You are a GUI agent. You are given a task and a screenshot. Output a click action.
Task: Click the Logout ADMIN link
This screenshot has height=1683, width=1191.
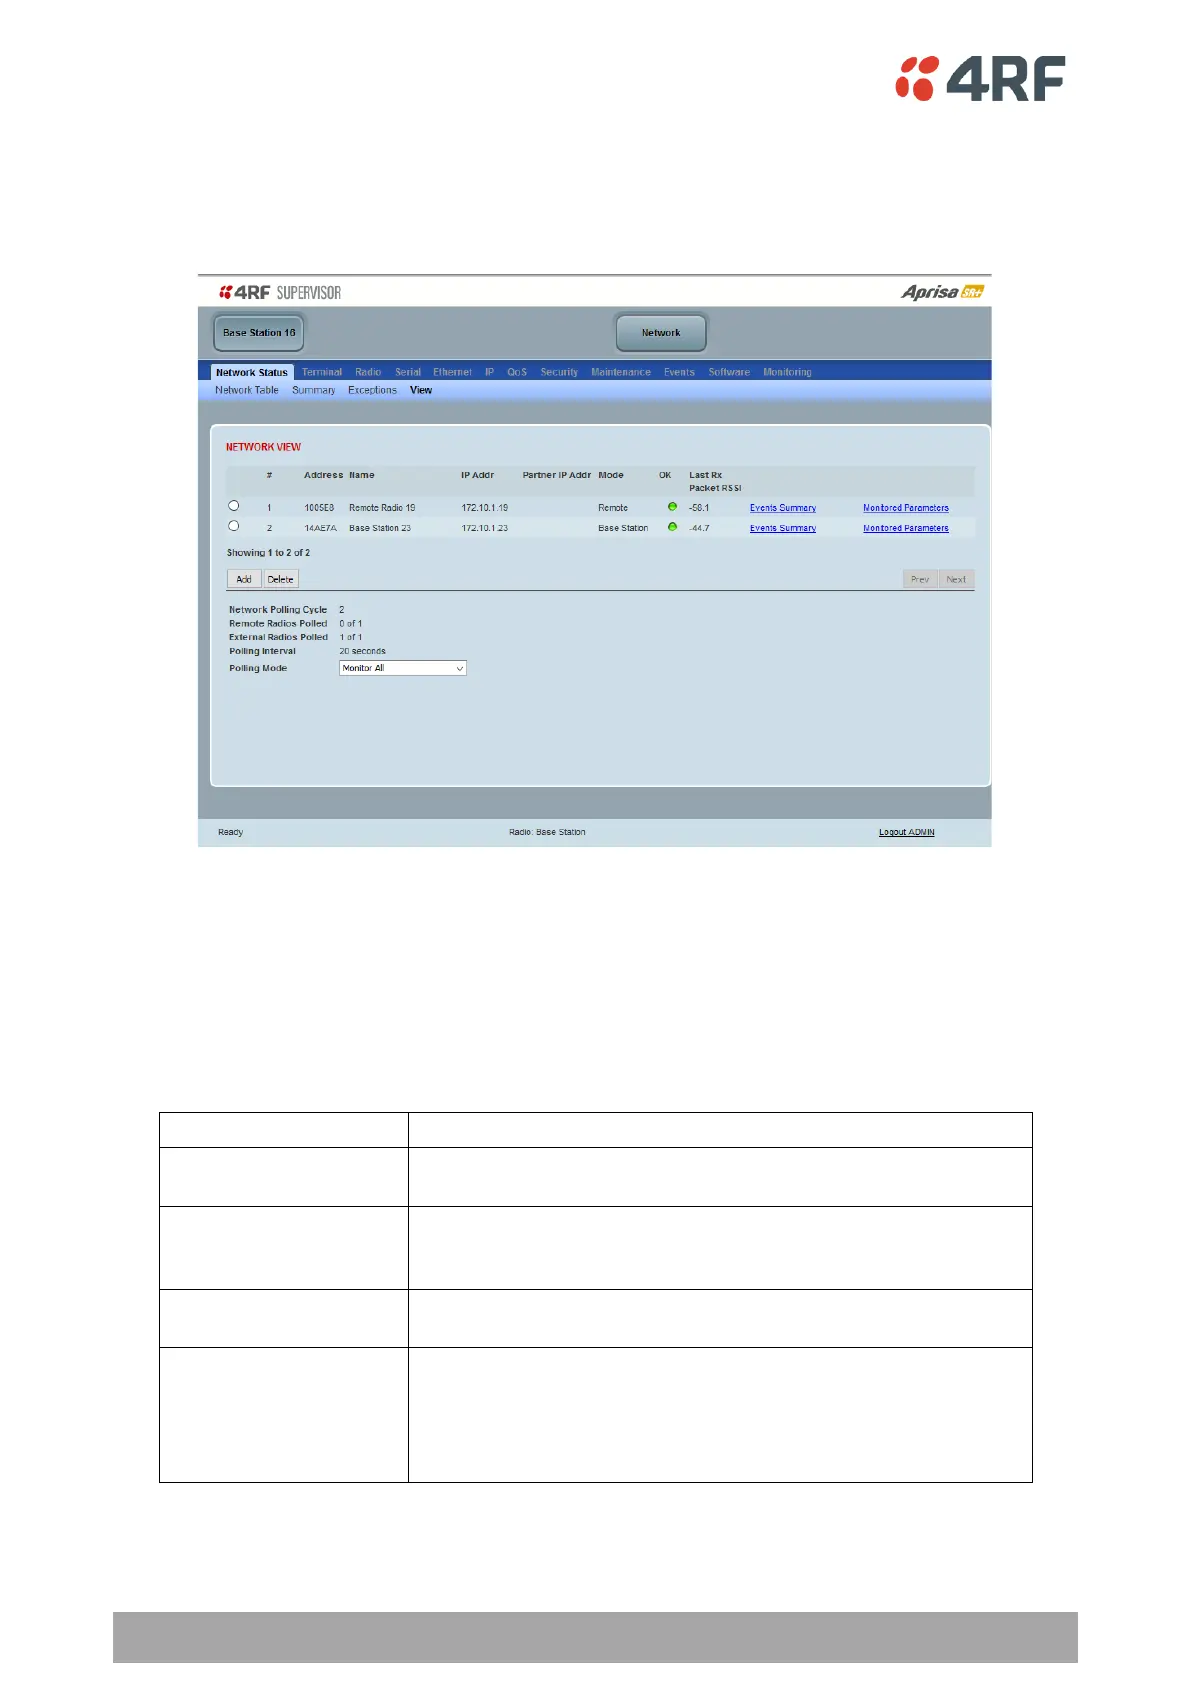(x=907, y=832)
